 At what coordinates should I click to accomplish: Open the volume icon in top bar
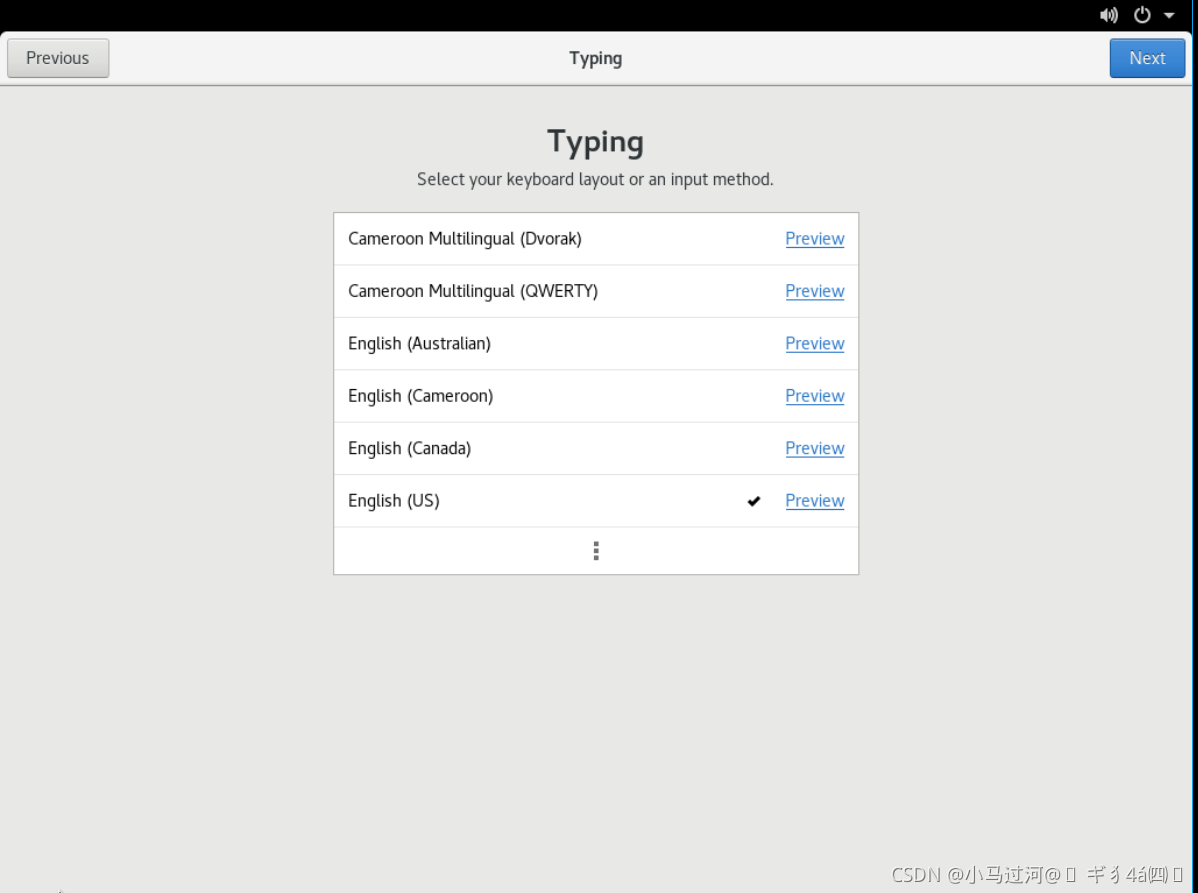click(1109, 15)
